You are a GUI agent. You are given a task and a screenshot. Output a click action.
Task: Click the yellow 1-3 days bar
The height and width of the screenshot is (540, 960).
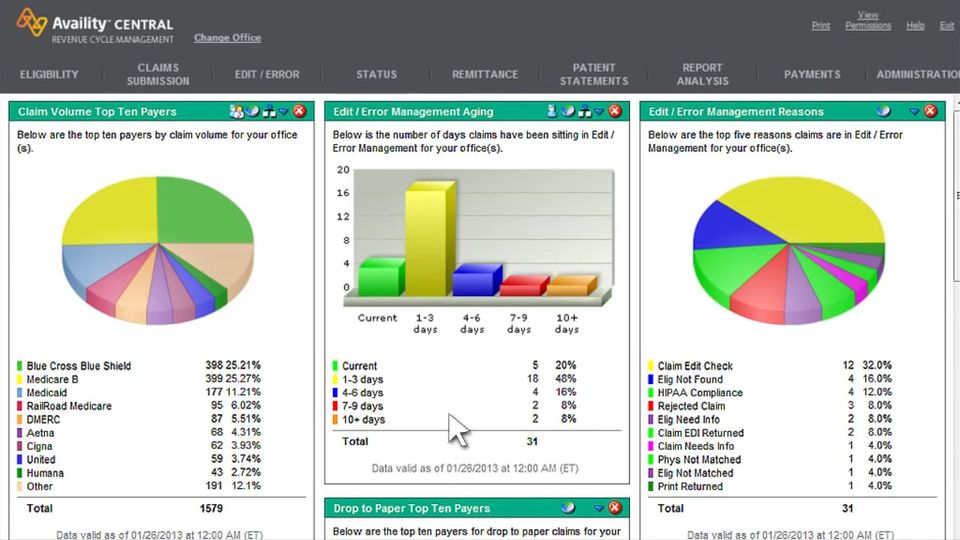[430, 239]
